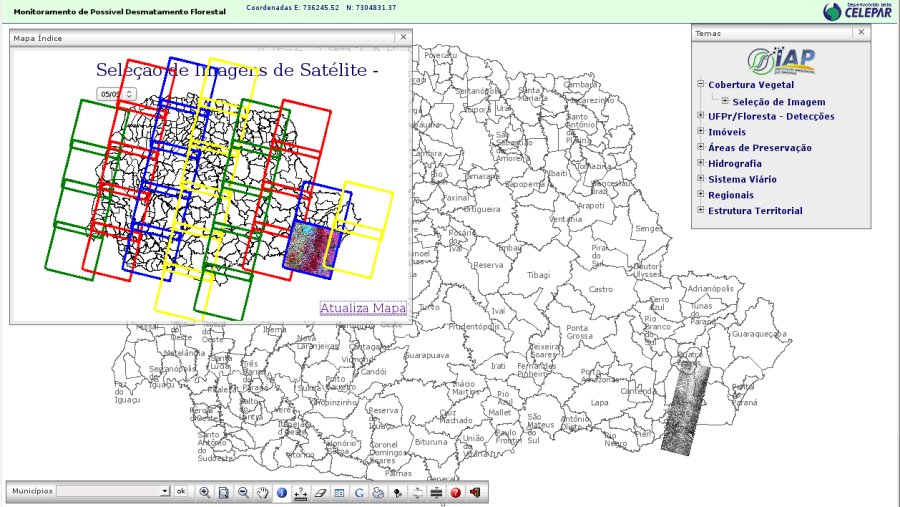The height and width of the screenshot is (507, 900).
Task: Click the eraser clear tool
Action: click(x=320, y=492)
